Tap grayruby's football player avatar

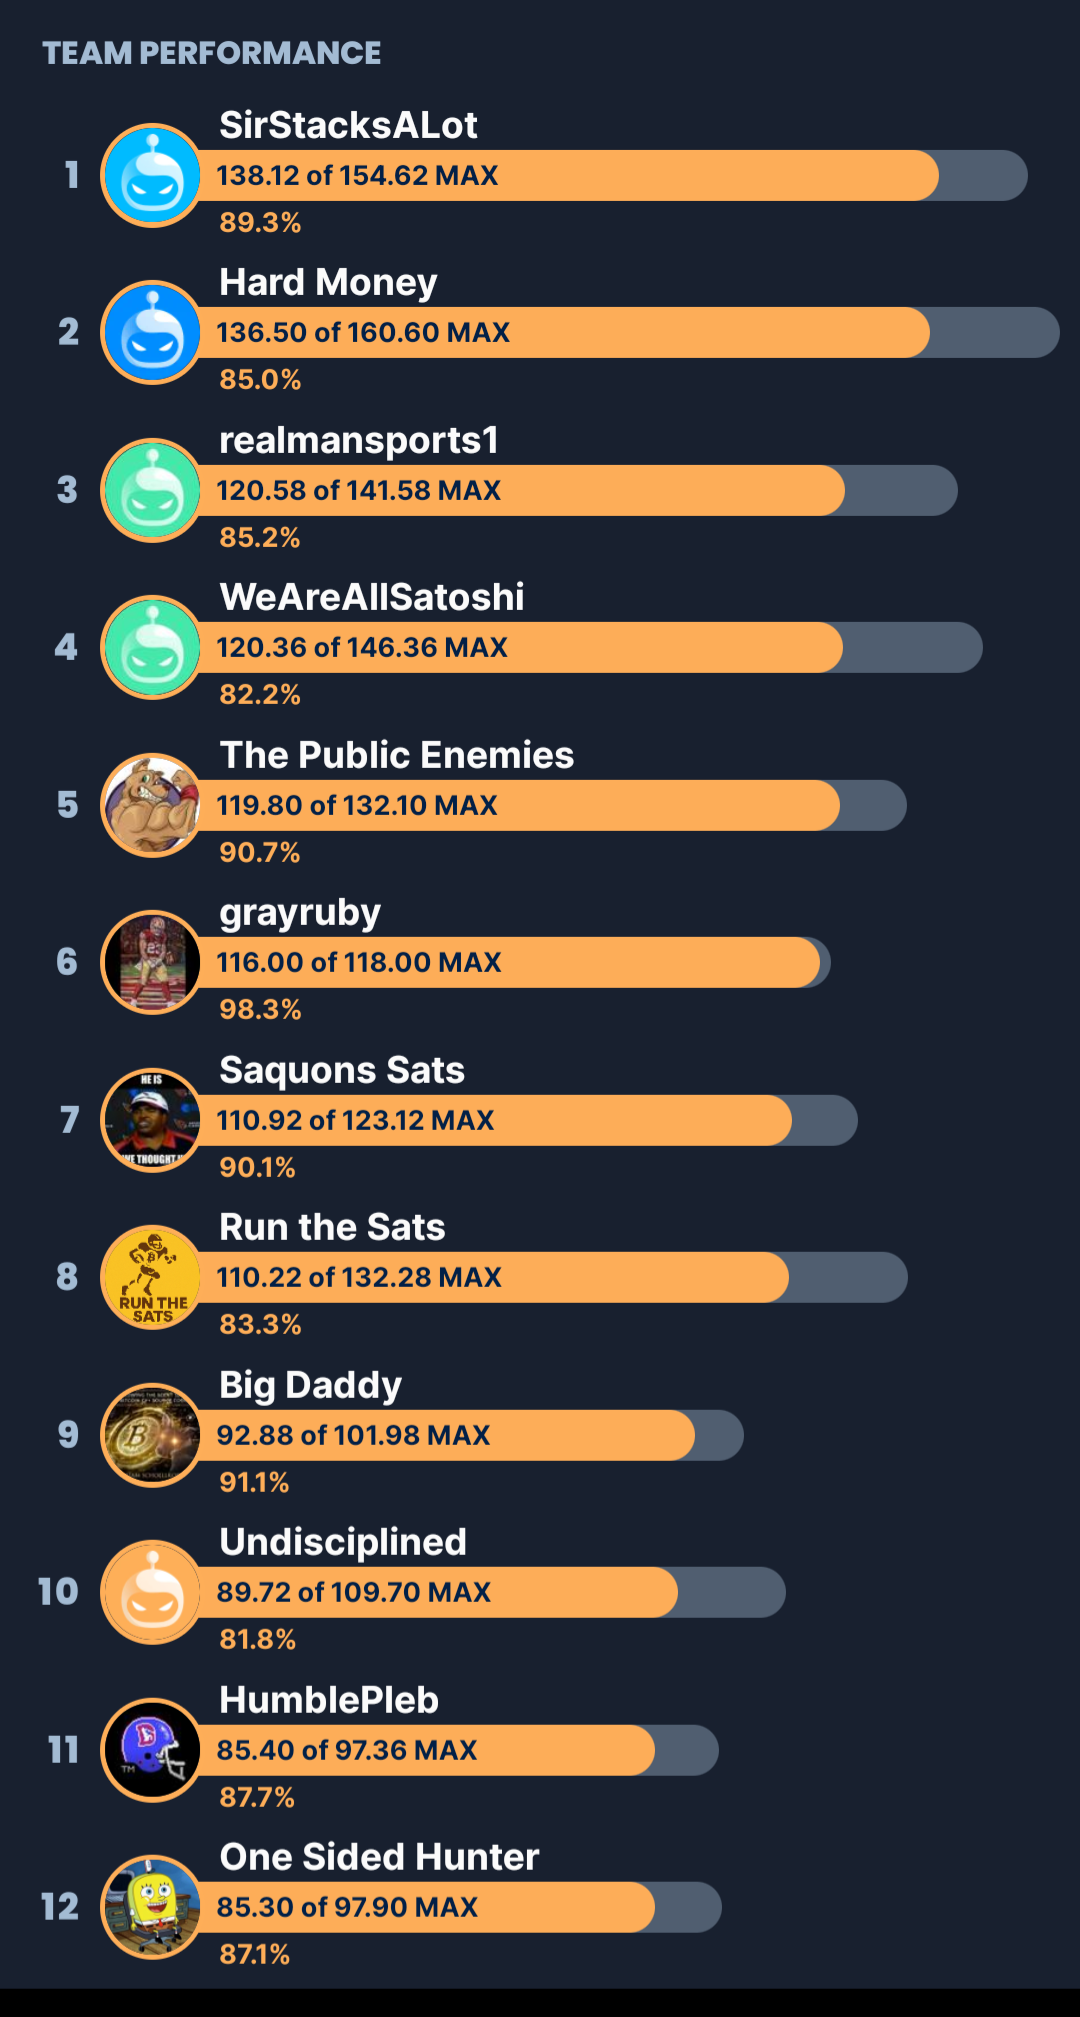[x=152, y=962]
